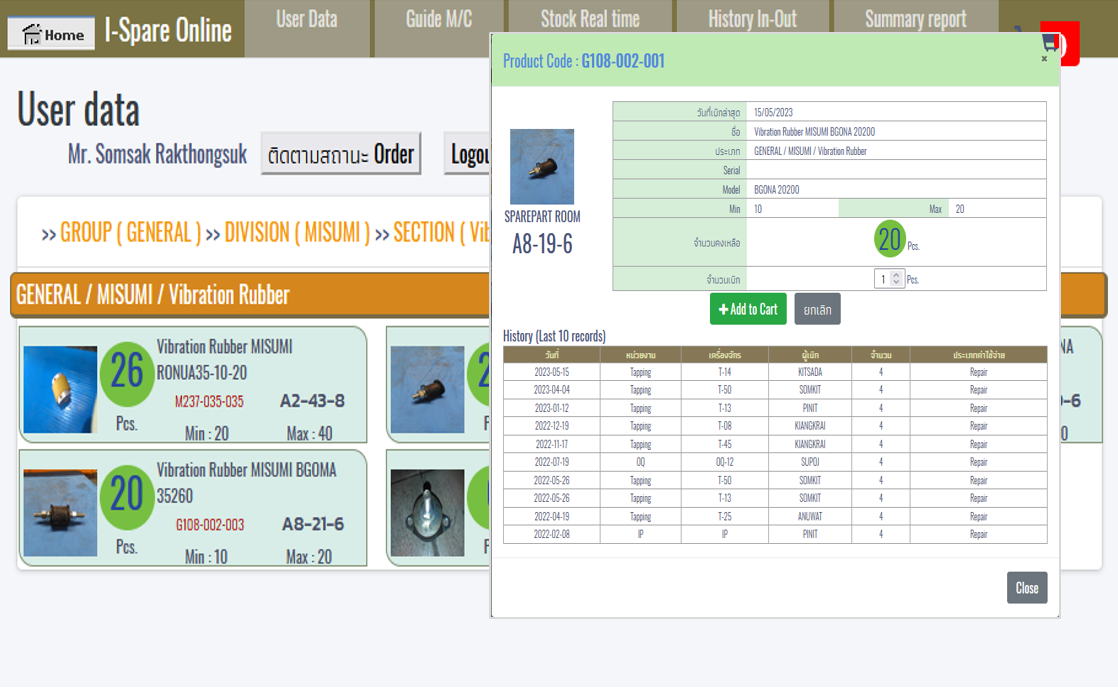
Task: Open the shopping cart icon
Action: click(1049, 43)
